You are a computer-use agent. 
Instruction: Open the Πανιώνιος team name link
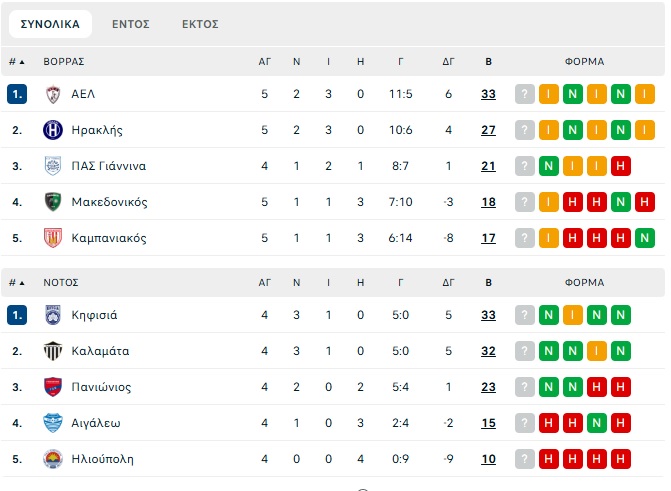coord(101,387)
